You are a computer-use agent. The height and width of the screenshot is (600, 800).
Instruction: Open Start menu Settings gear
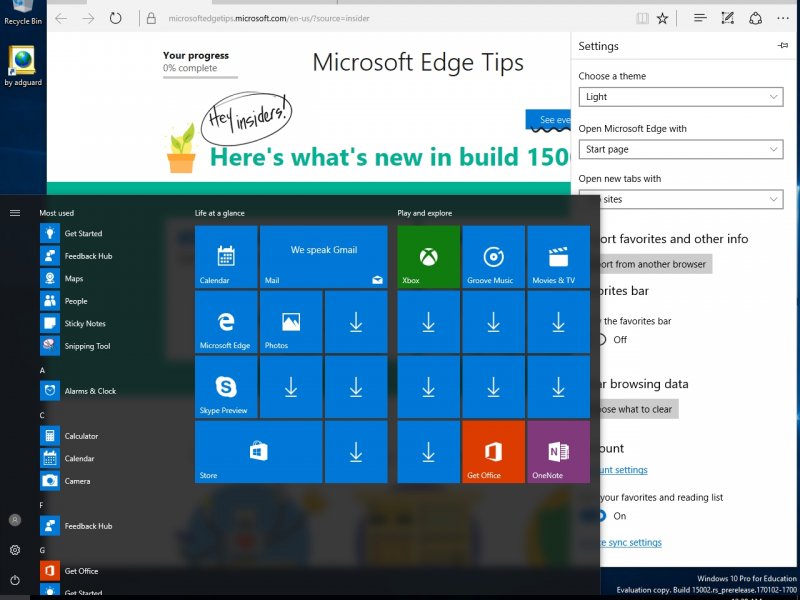15,550
